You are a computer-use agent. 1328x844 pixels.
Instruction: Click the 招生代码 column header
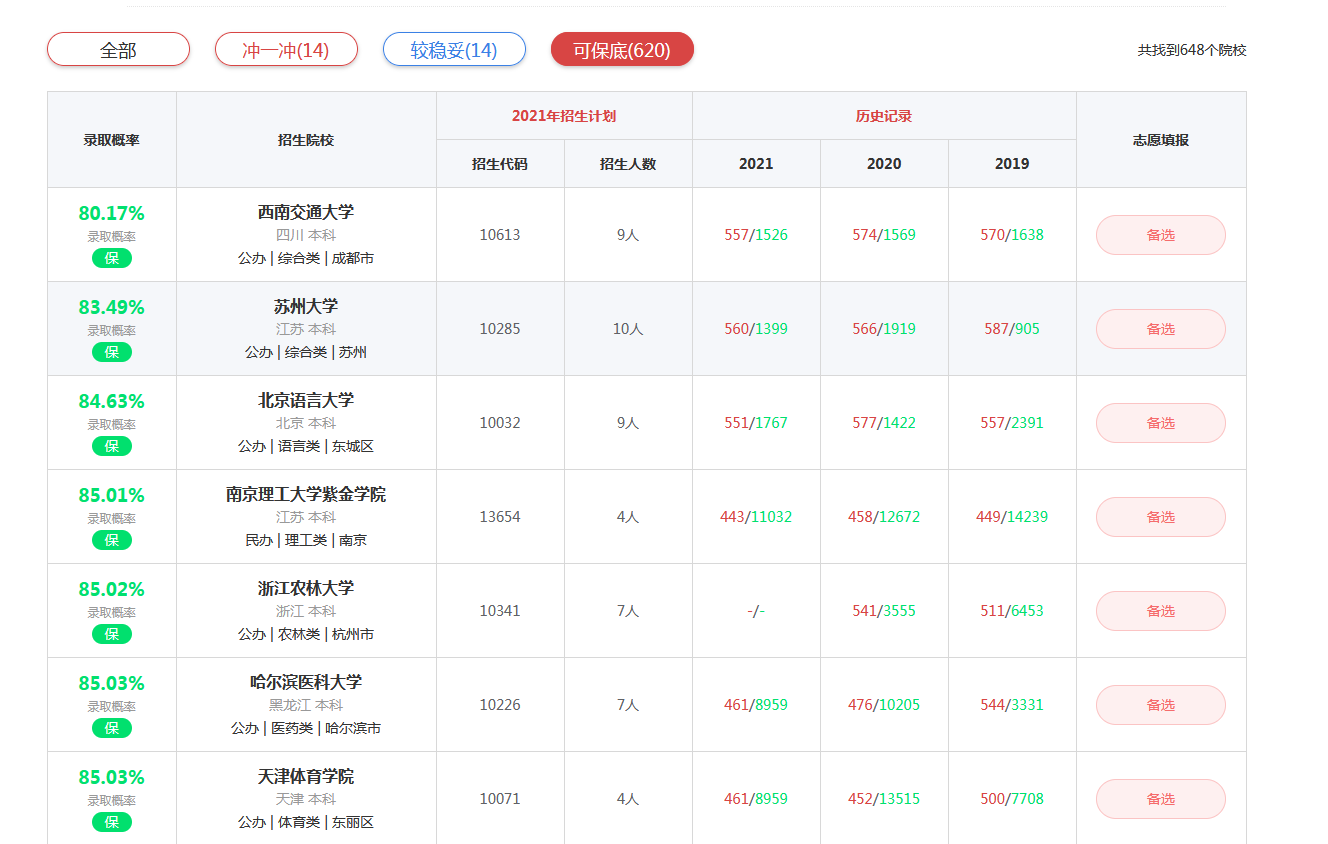pos(500,164)
